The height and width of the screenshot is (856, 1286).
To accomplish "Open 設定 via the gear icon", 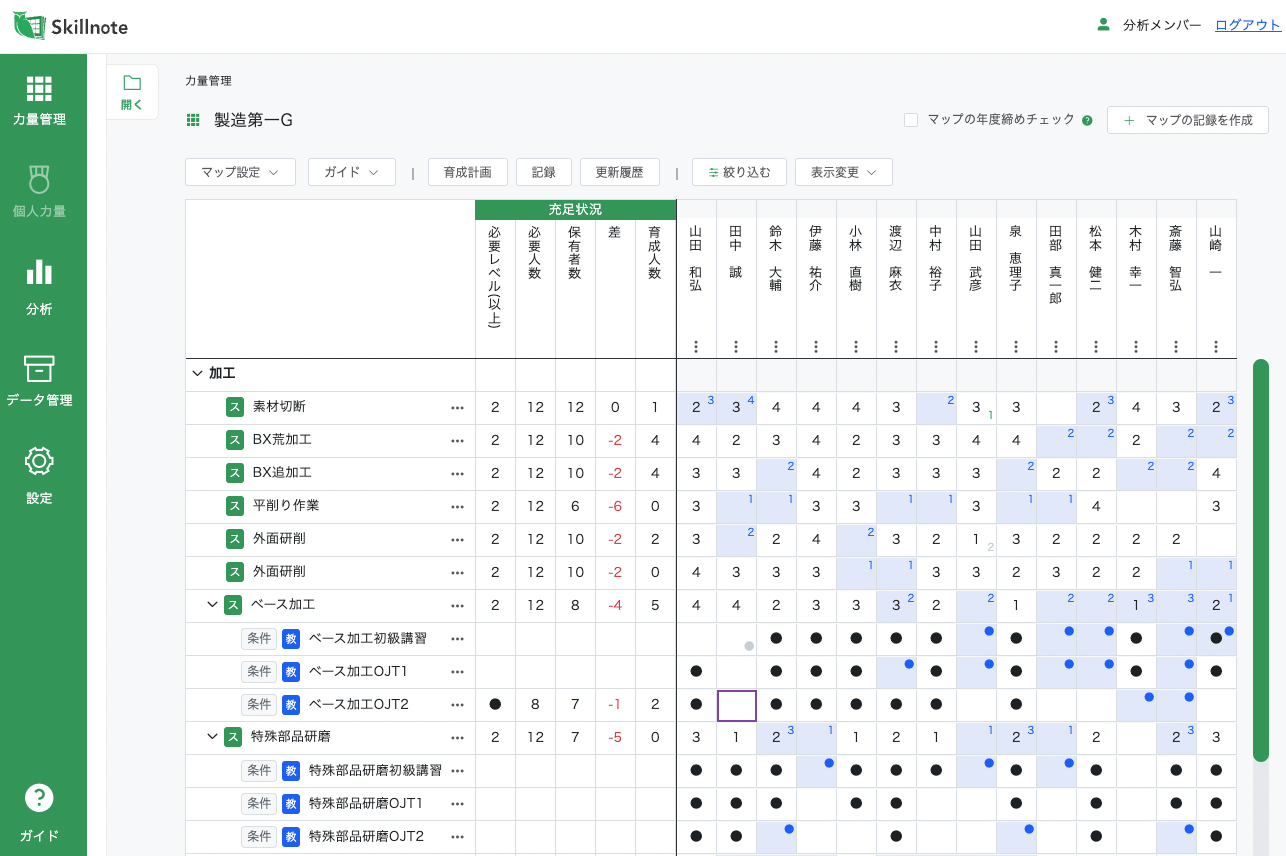I will coord(39,461).
